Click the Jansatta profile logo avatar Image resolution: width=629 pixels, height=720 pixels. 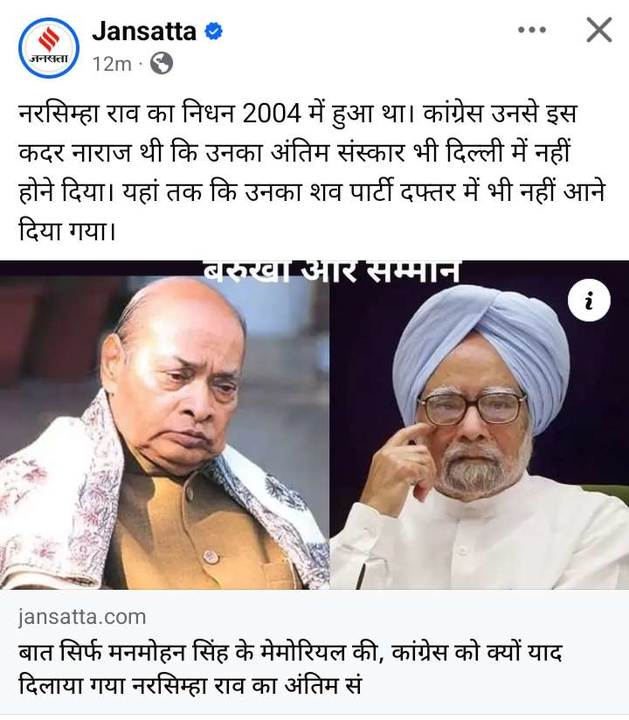[x=49, y=48]
